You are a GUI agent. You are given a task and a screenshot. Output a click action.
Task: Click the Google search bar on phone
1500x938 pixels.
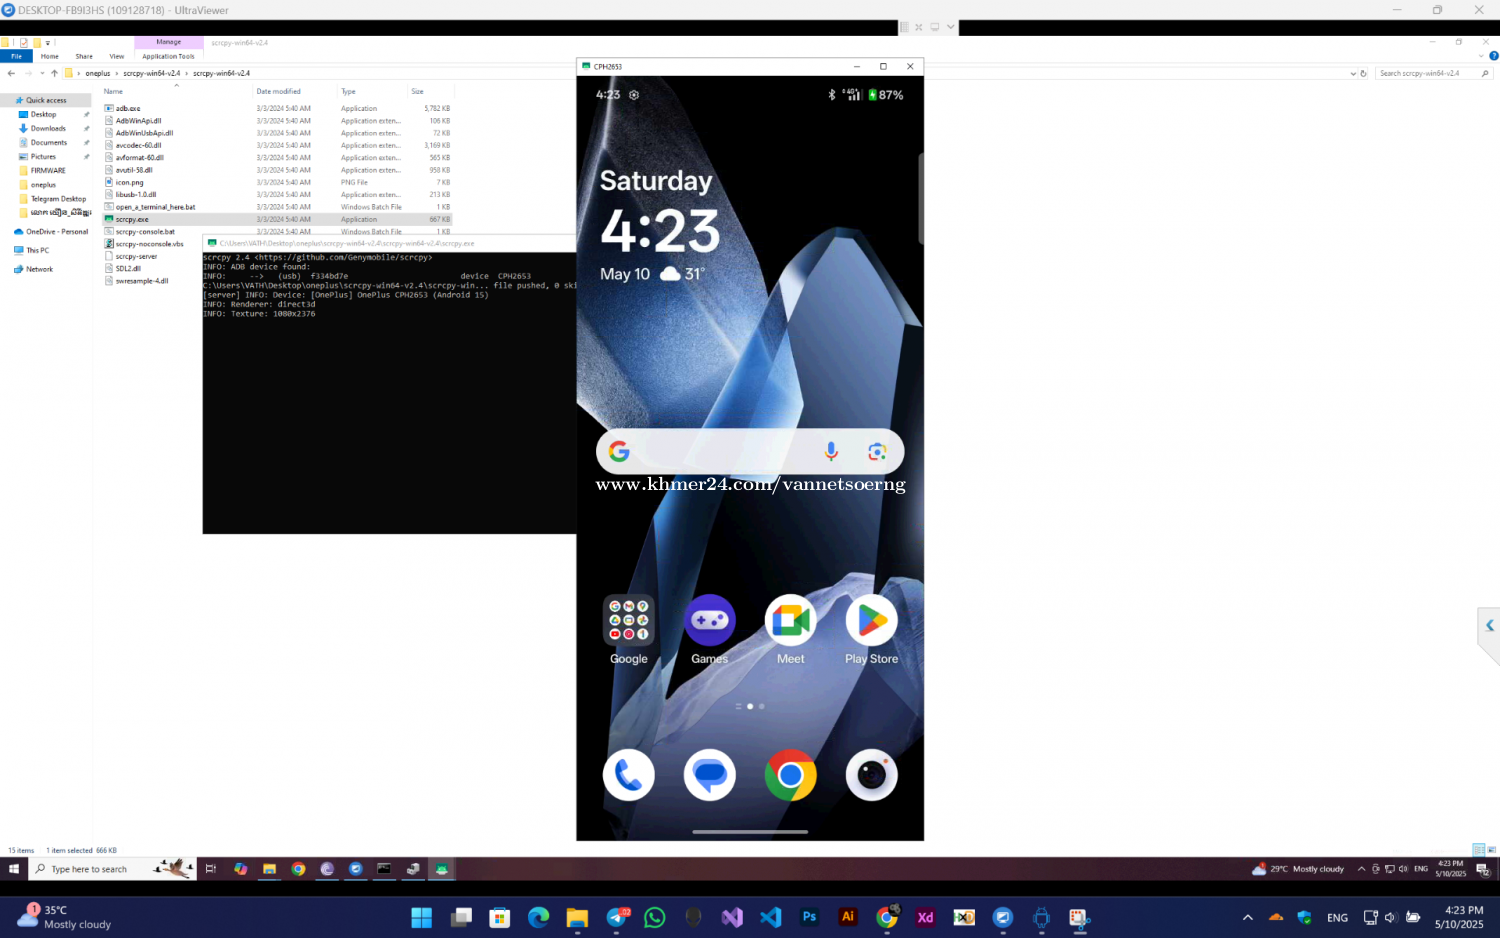point(720,452)
